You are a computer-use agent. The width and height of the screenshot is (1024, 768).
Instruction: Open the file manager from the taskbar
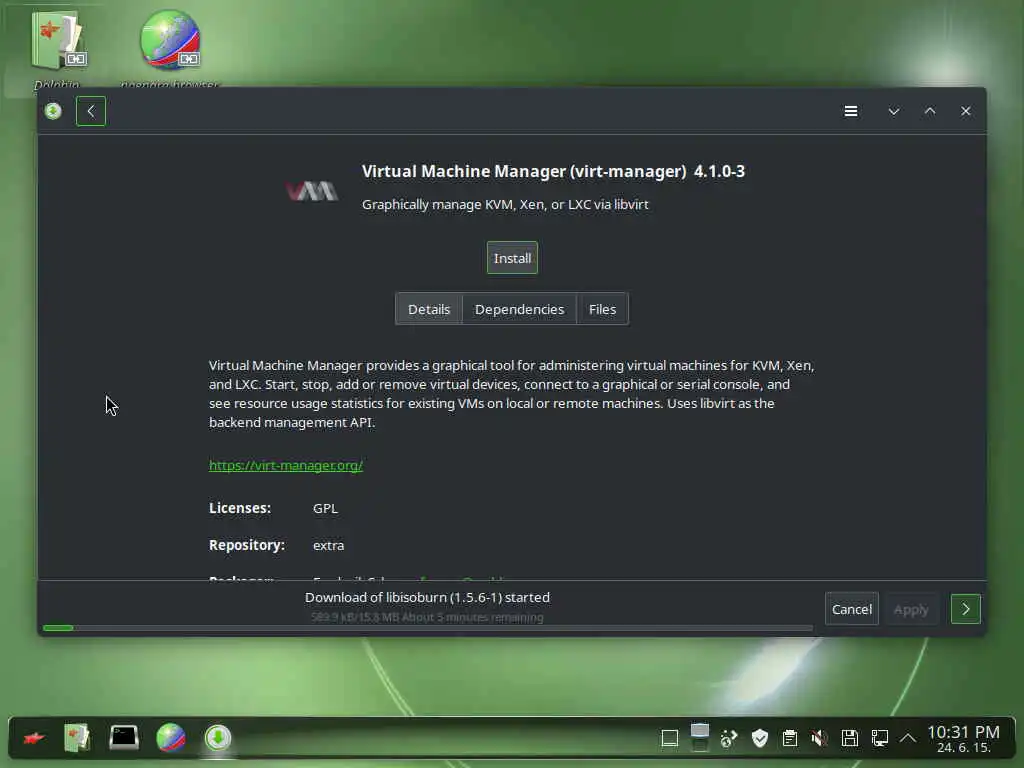pos(77,738)
